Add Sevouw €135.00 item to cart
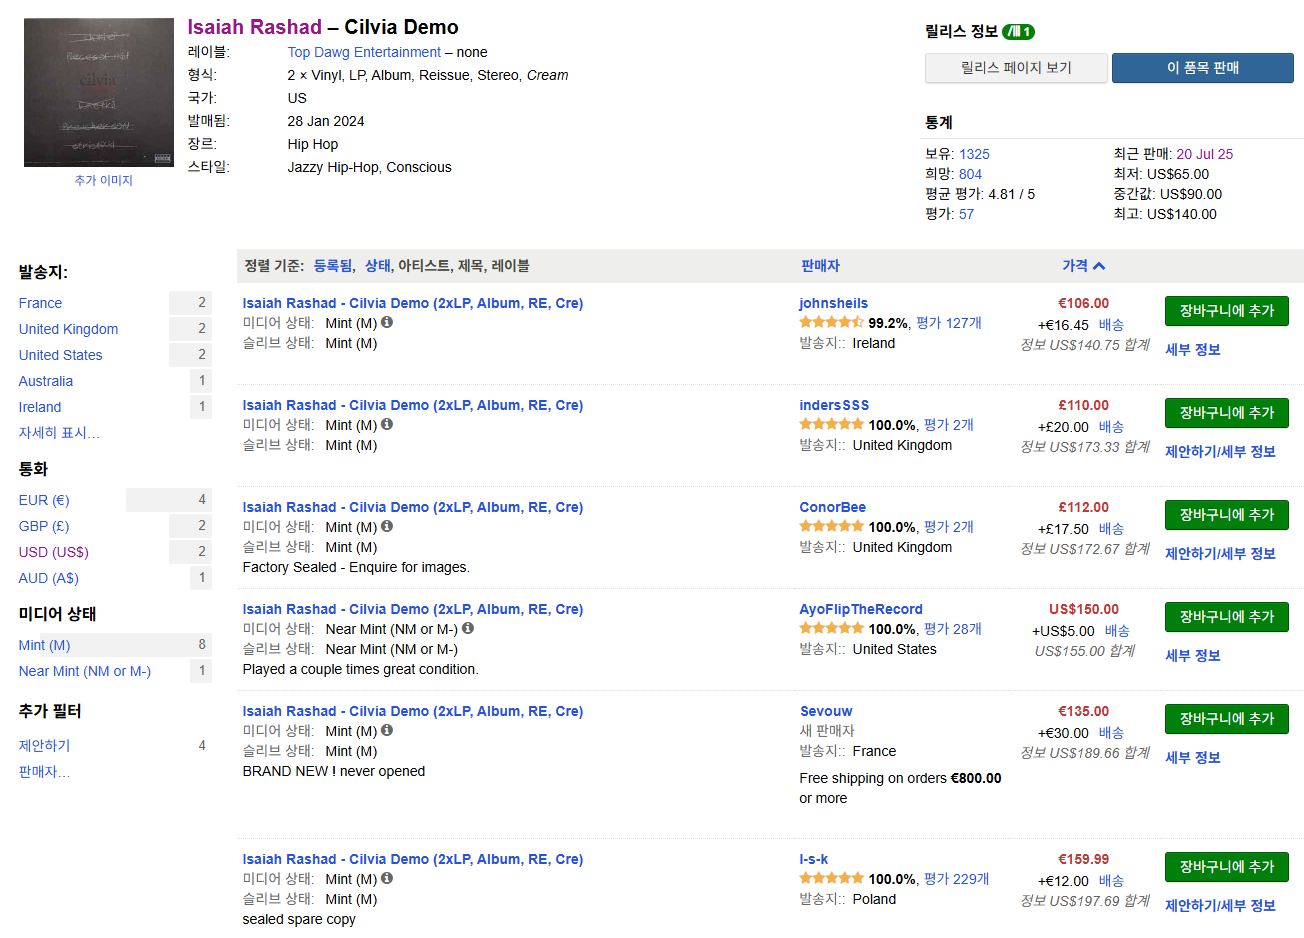This screenshot has height=938, width=1304. coord(1226,719)
